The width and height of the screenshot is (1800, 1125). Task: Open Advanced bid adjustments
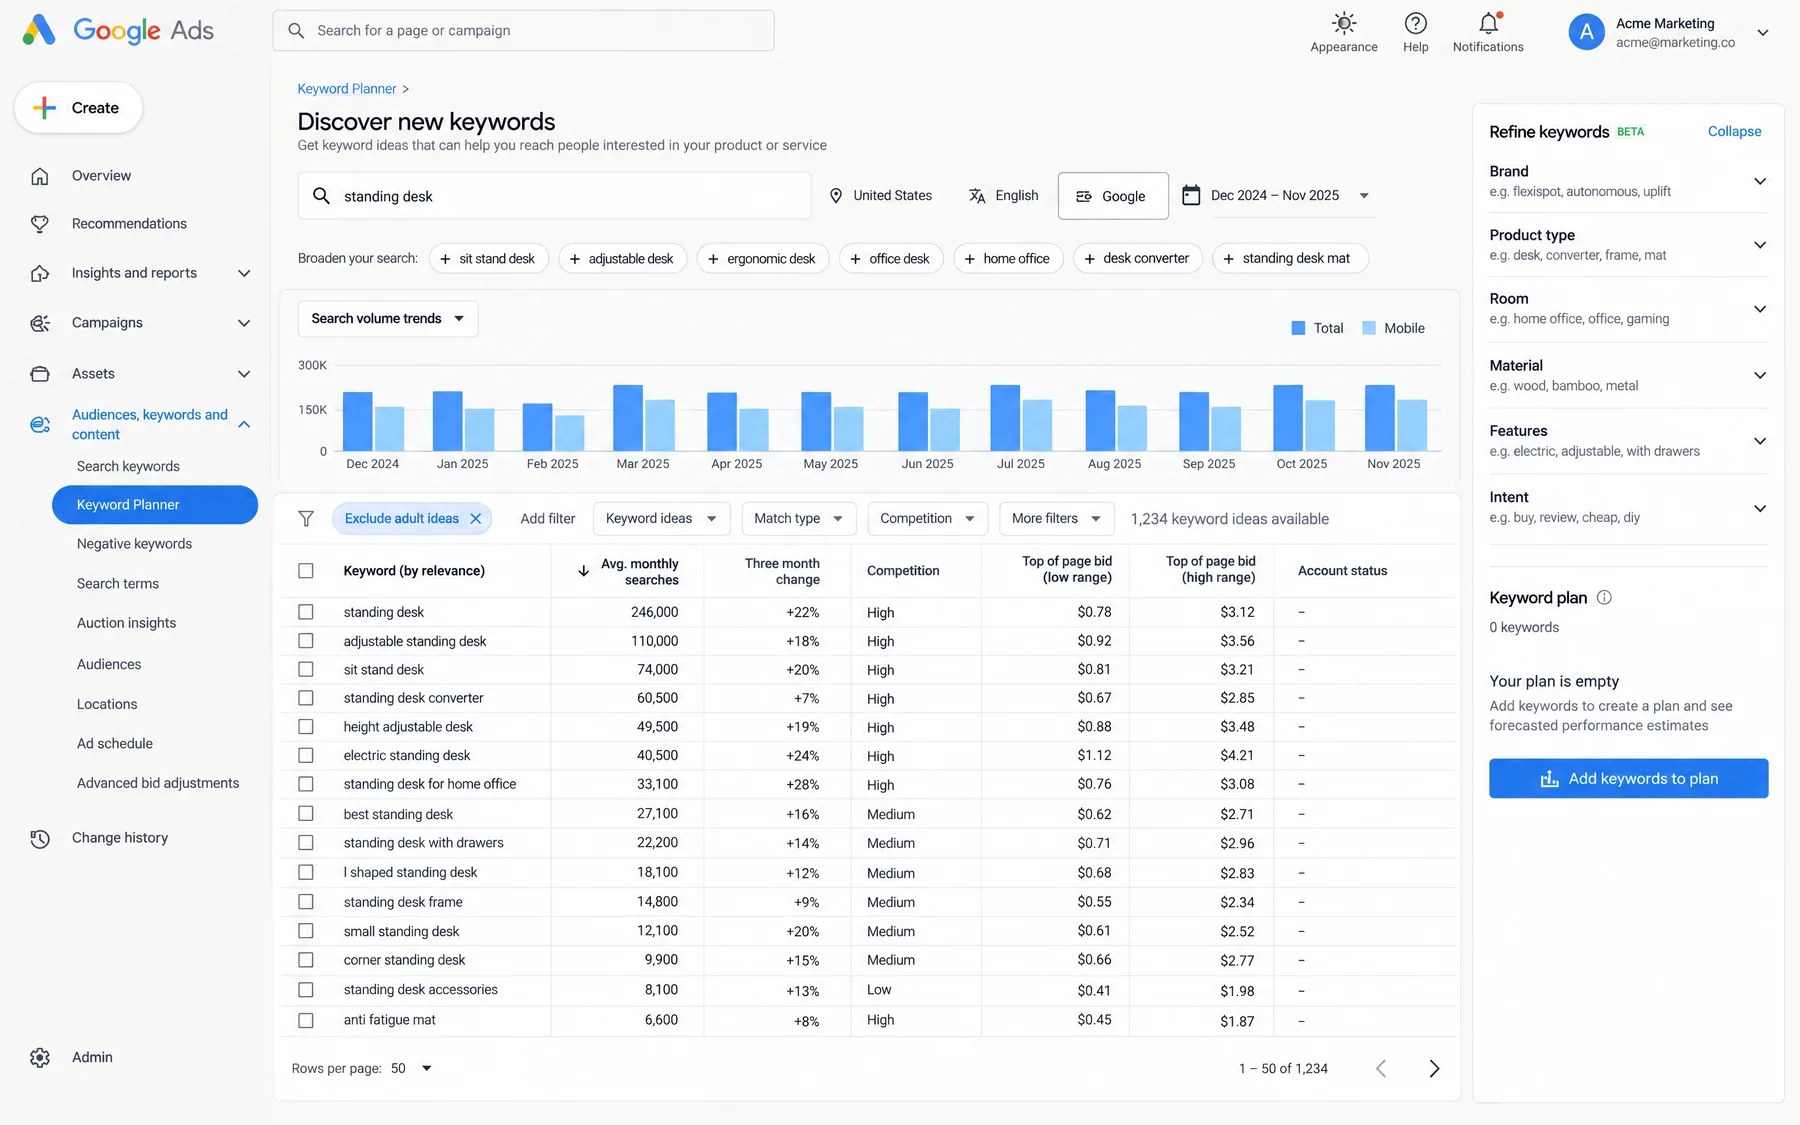pyautogui.click(x=158, y=784)
